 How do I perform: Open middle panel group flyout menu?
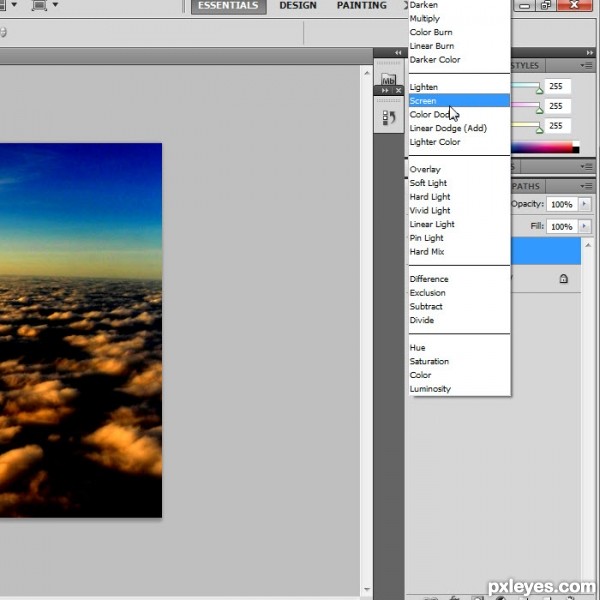click(x=586, y=166)
